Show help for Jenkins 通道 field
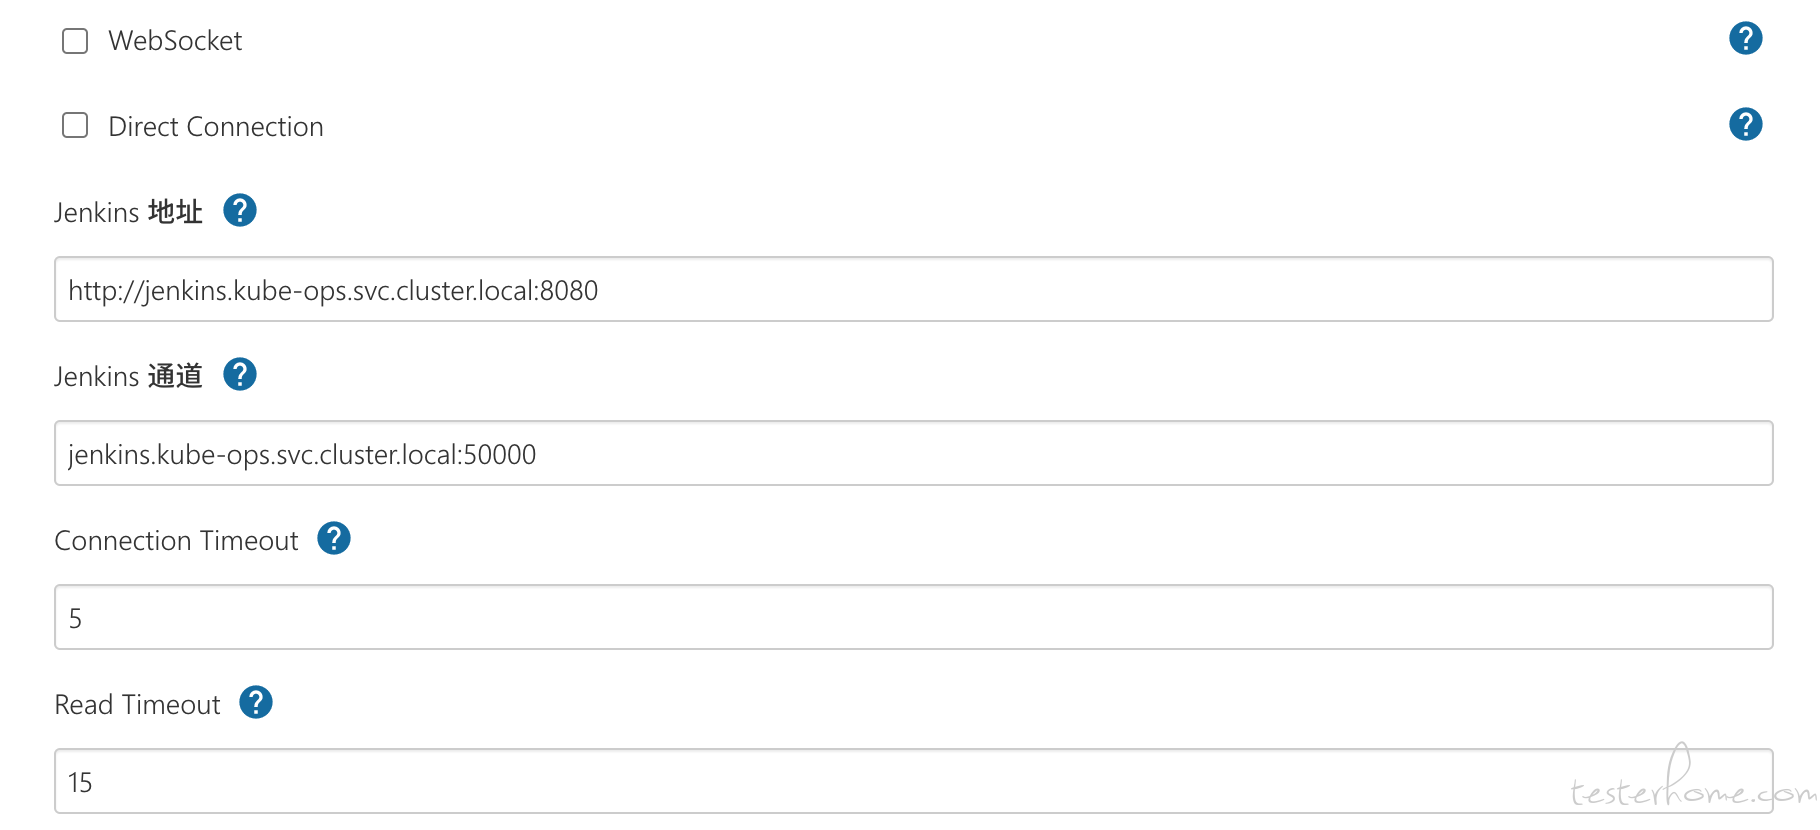Image resolution: width=1820 pixels, height=830 pixels. pos(240,375)
